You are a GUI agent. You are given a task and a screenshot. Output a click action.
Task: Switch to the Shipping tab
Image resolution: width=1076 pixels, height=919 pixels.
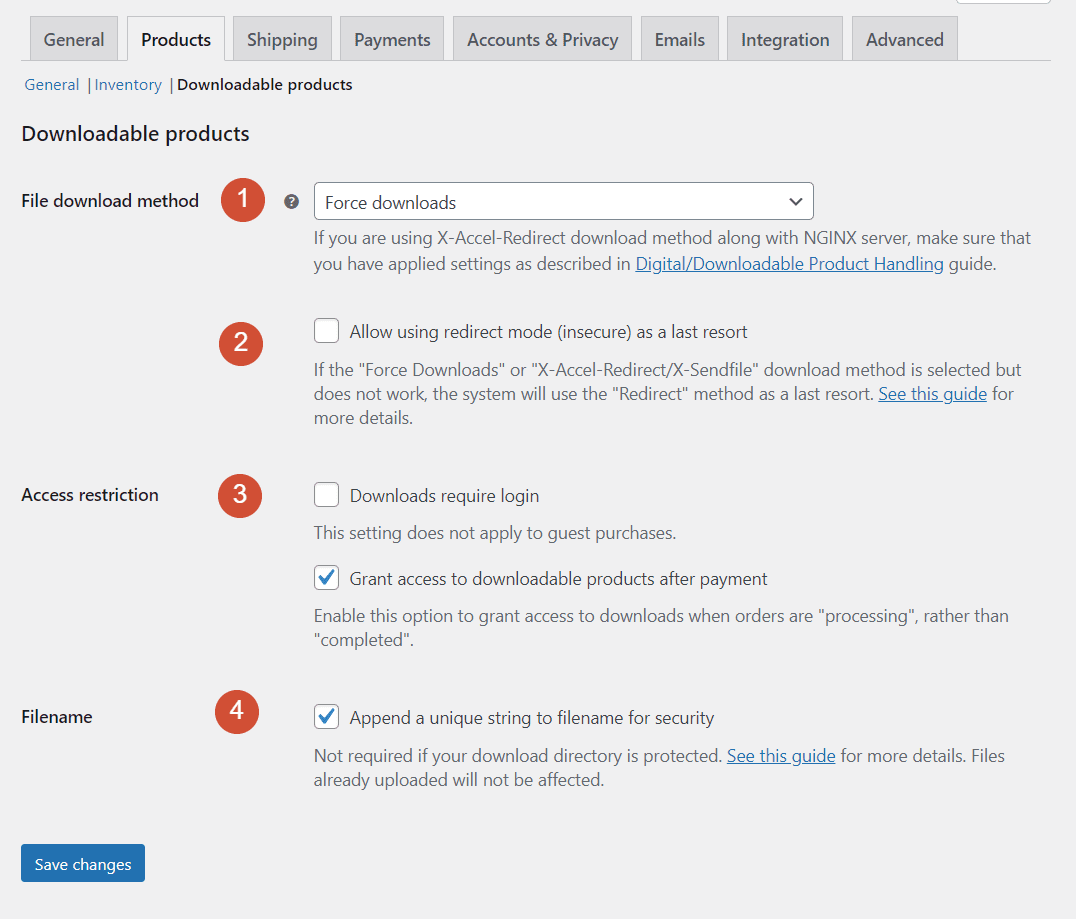[x=281, y=39]
